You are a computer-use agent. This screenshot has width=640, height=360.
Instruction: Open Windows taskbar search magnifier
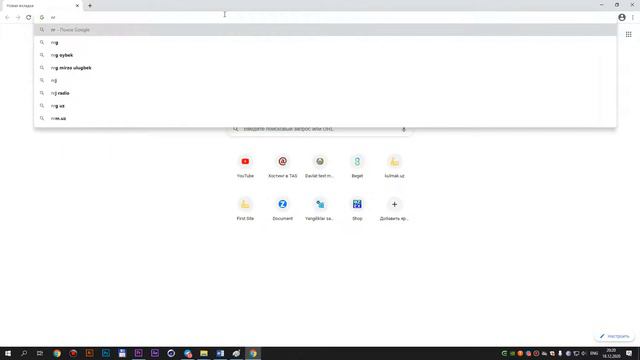(24, 353)
